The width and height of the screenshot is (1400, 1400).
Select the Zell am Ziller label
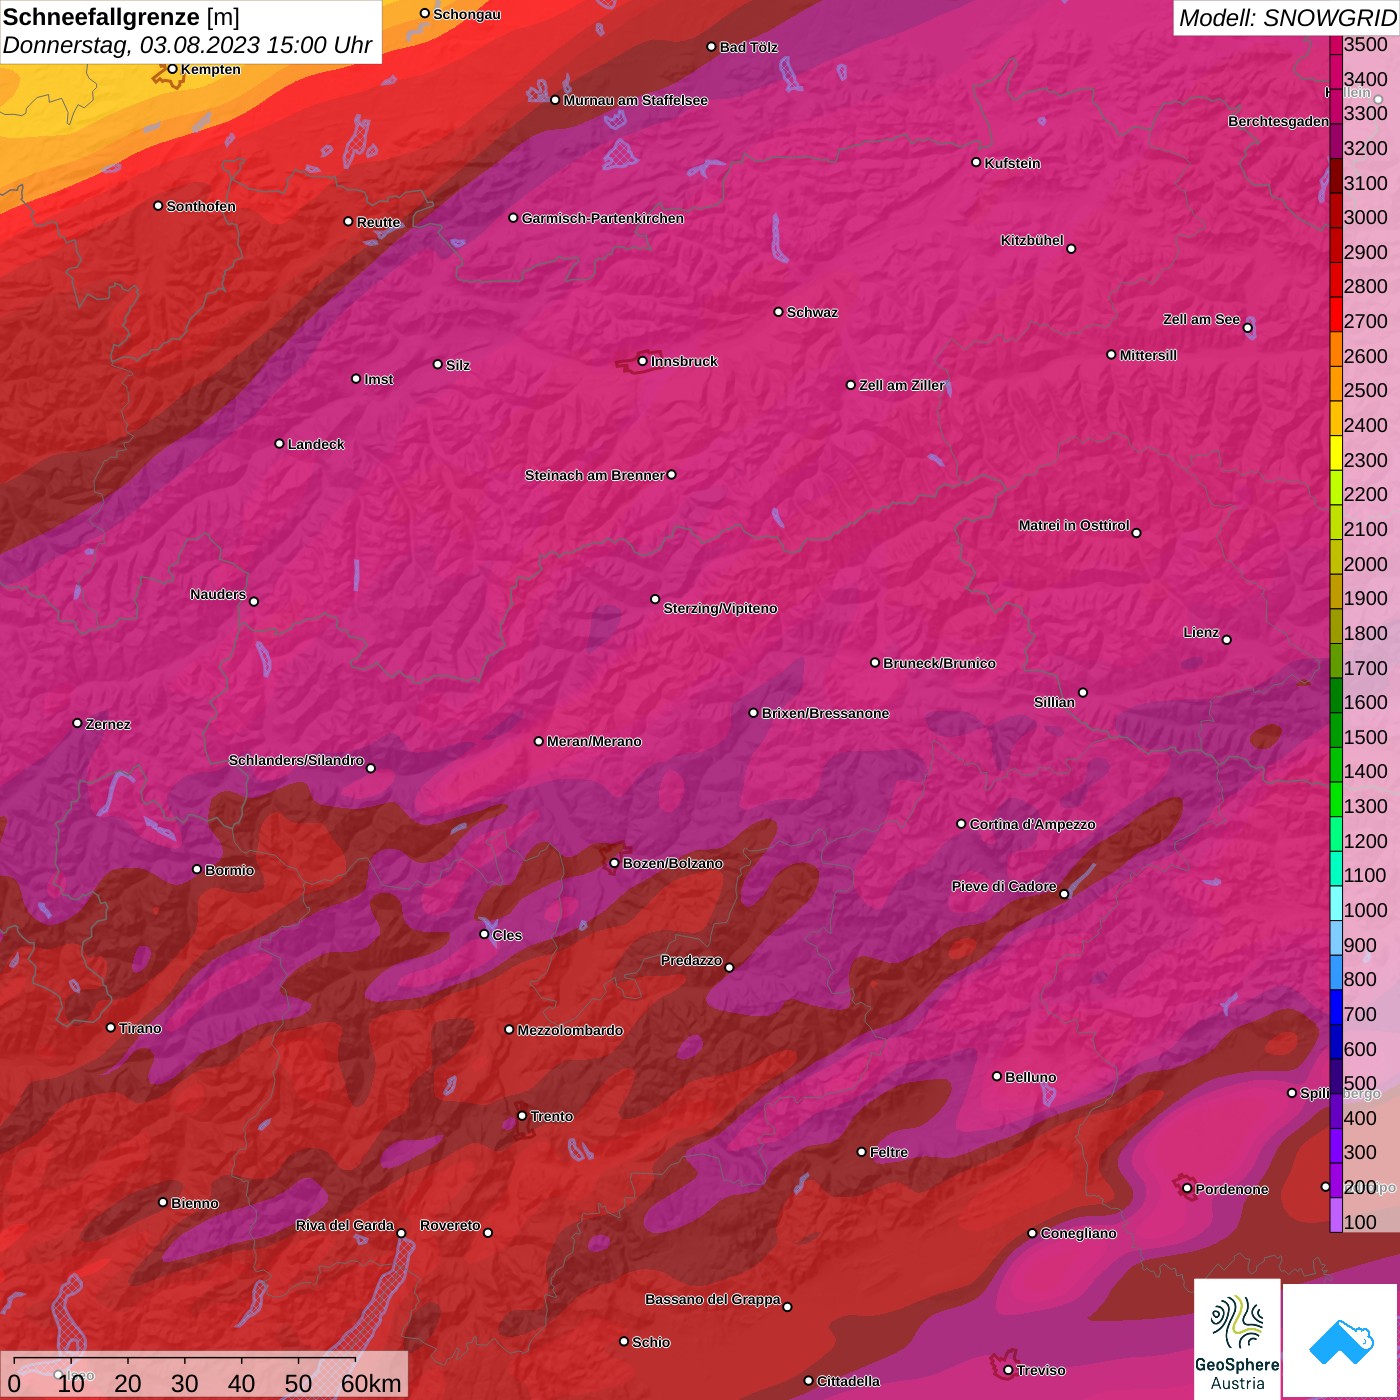click(902, 385)
